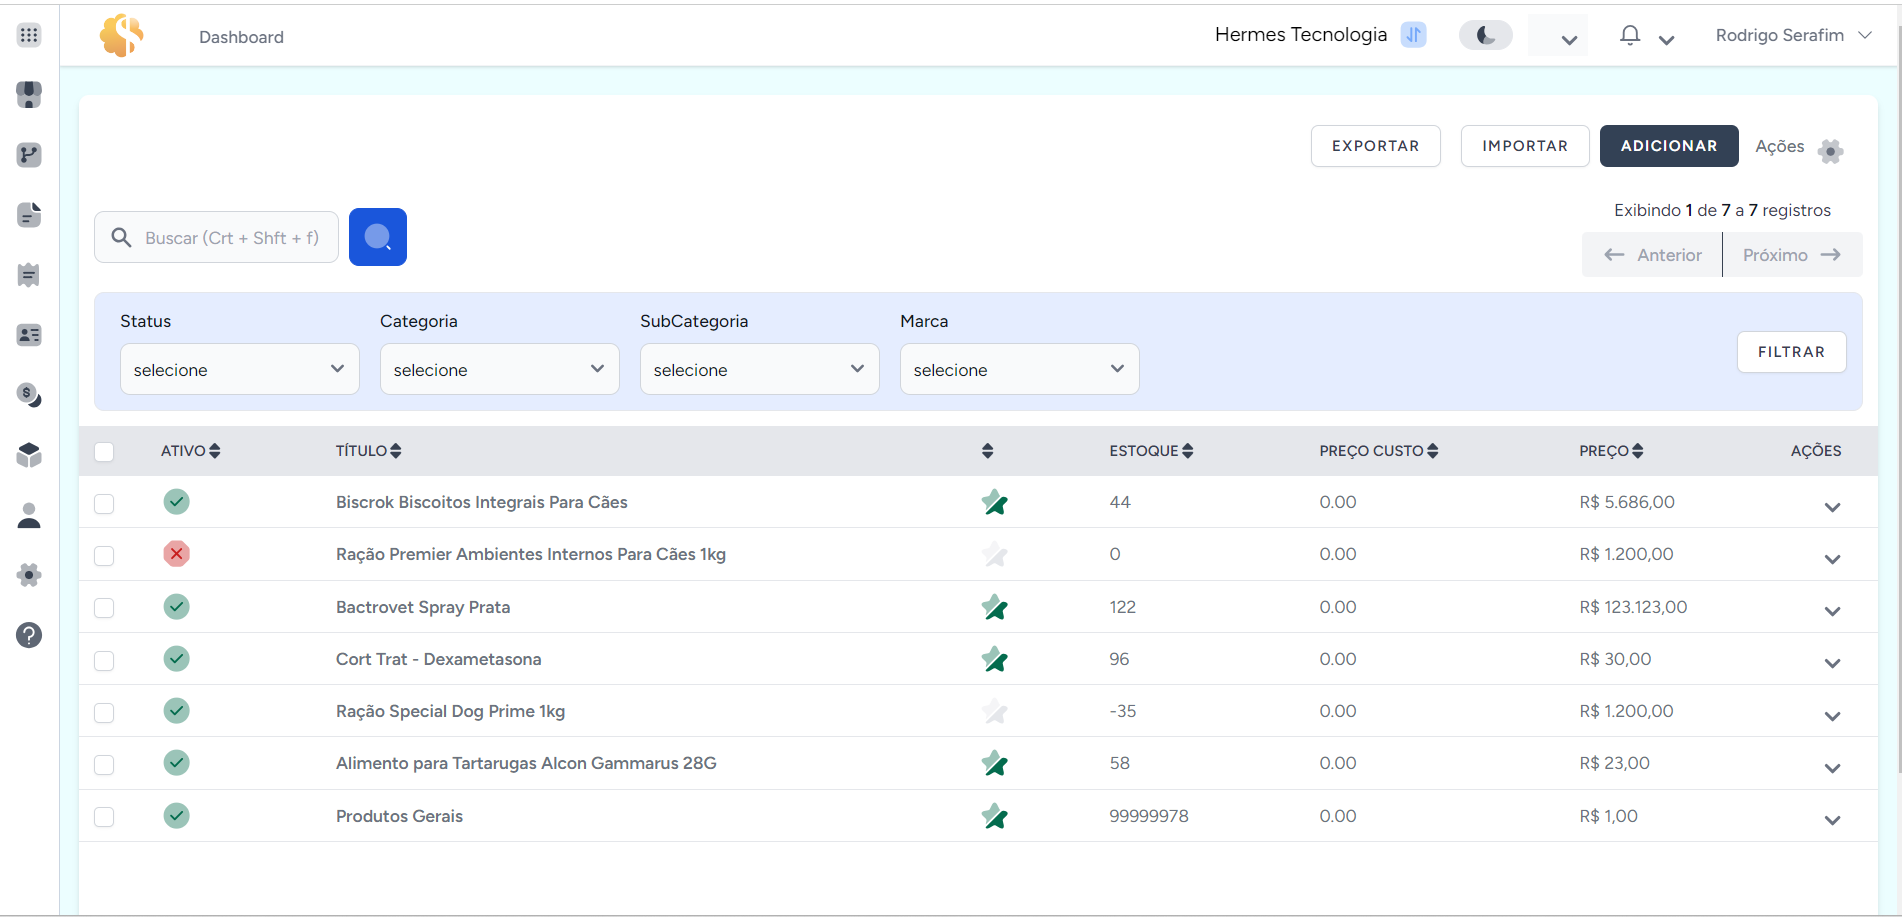Open the Status dropdown filter
Image resolution: width=1902 pixels, height=917 pixels.
click(240, 369)
